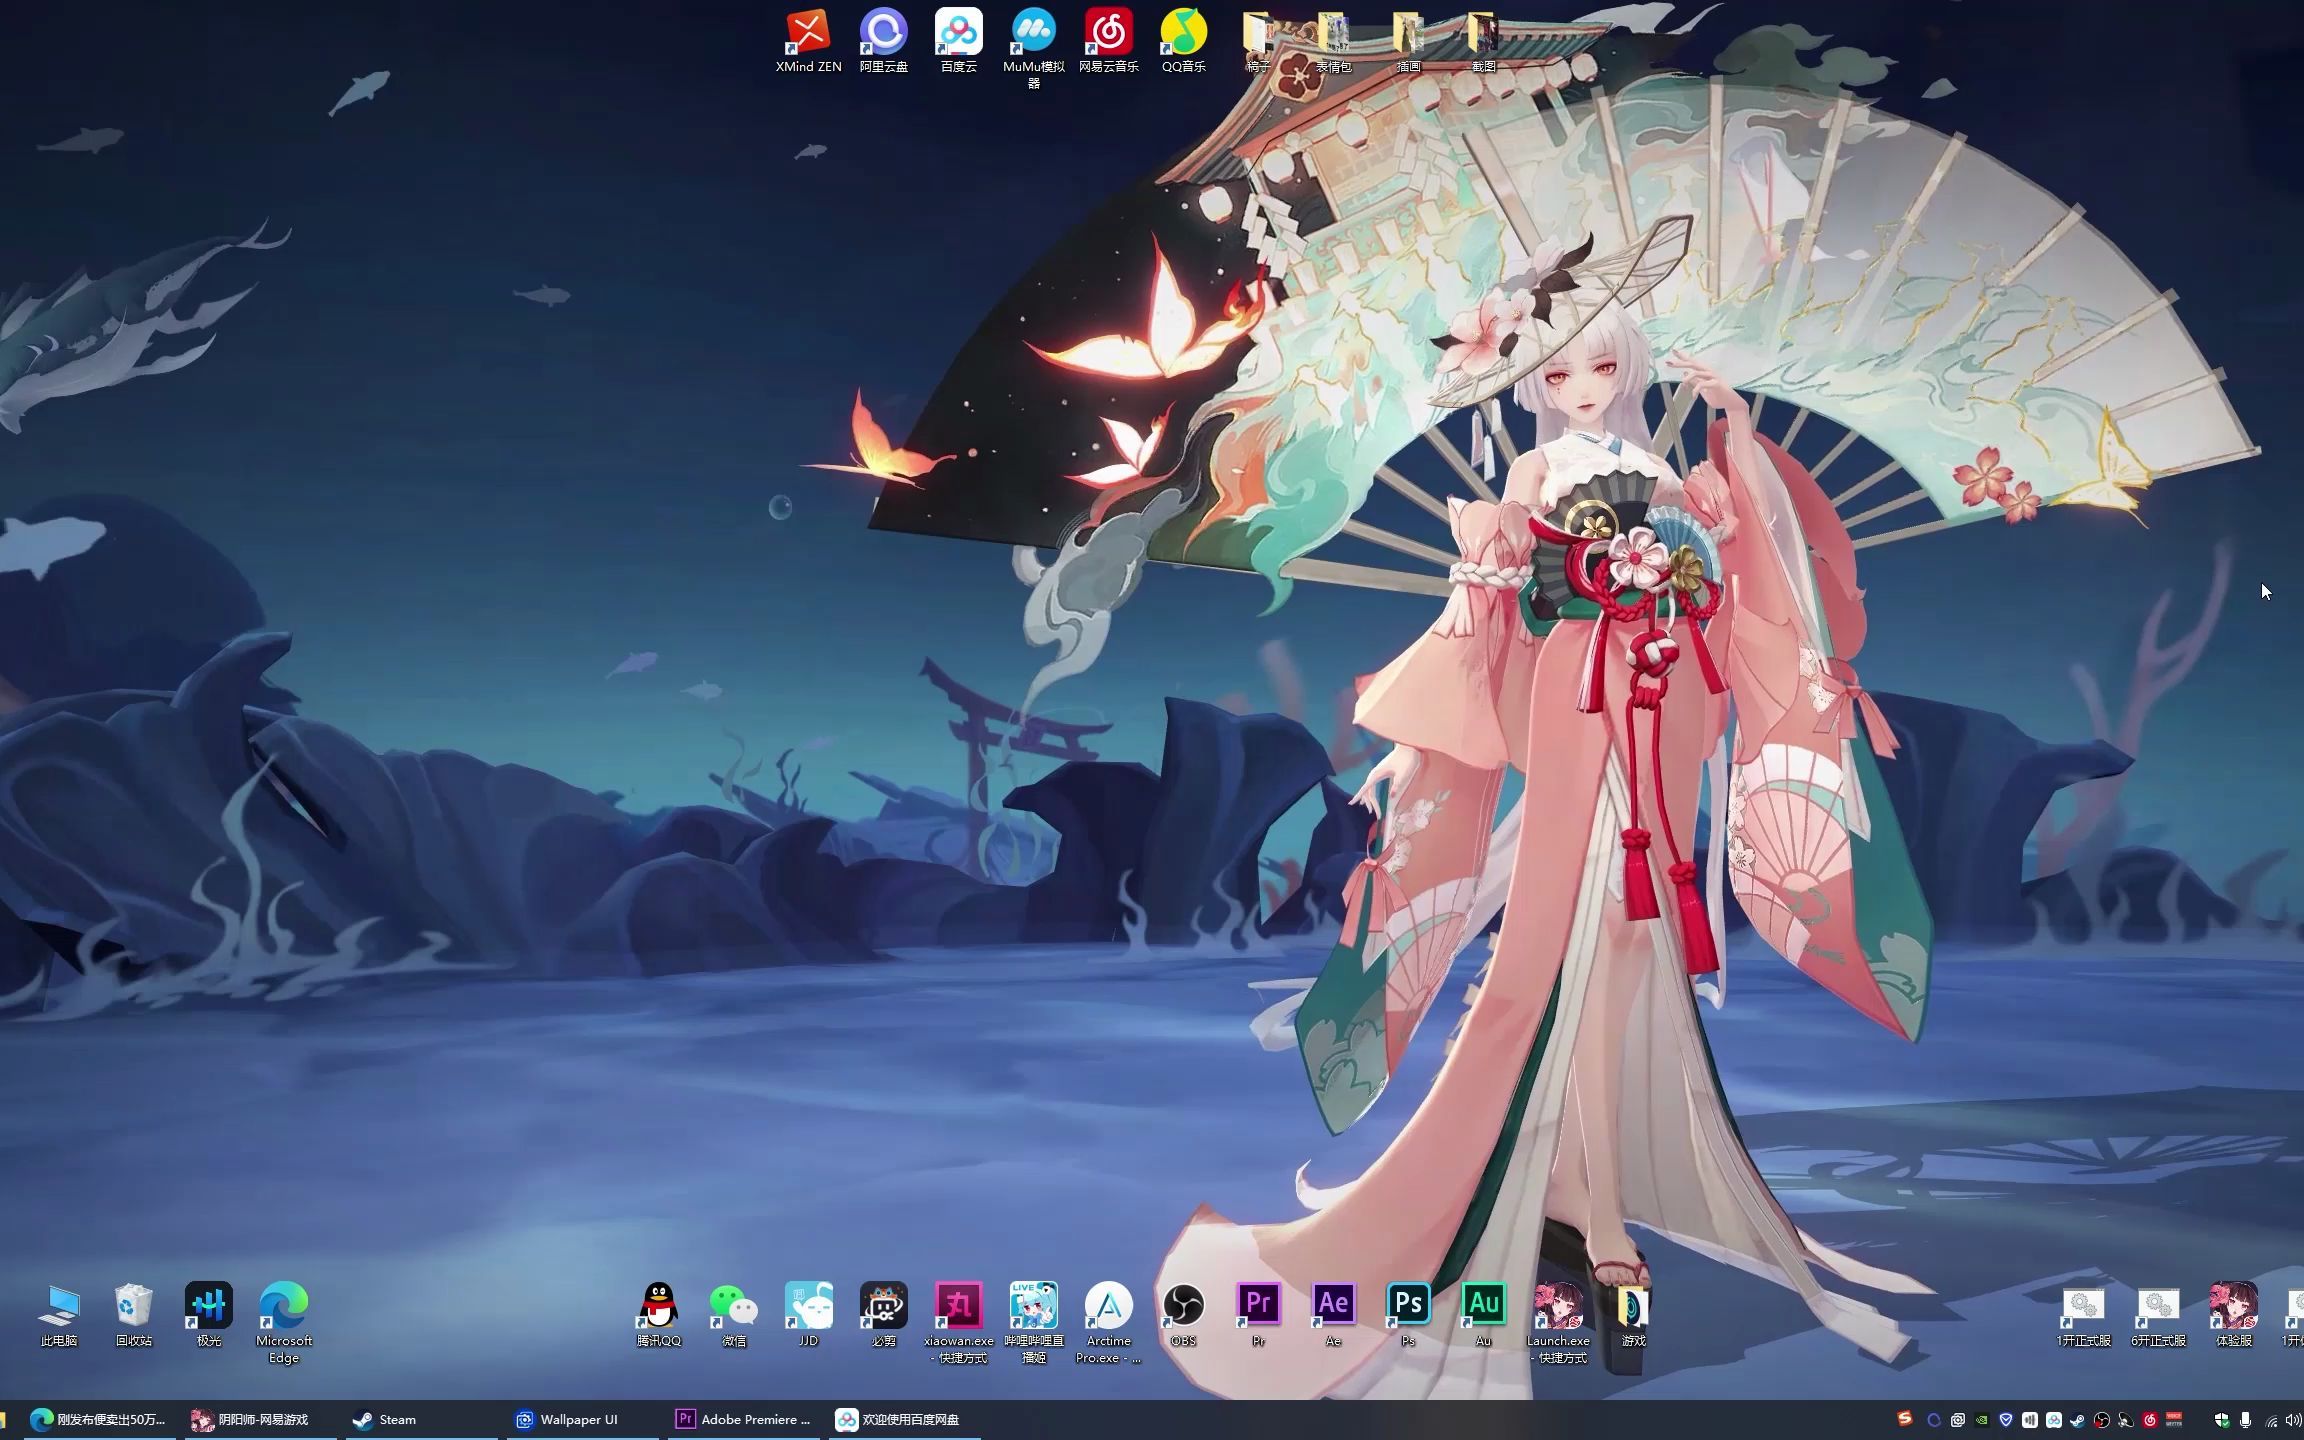Click the microphone tray icon
2304x1440 pixels.
(2245, 1420)
